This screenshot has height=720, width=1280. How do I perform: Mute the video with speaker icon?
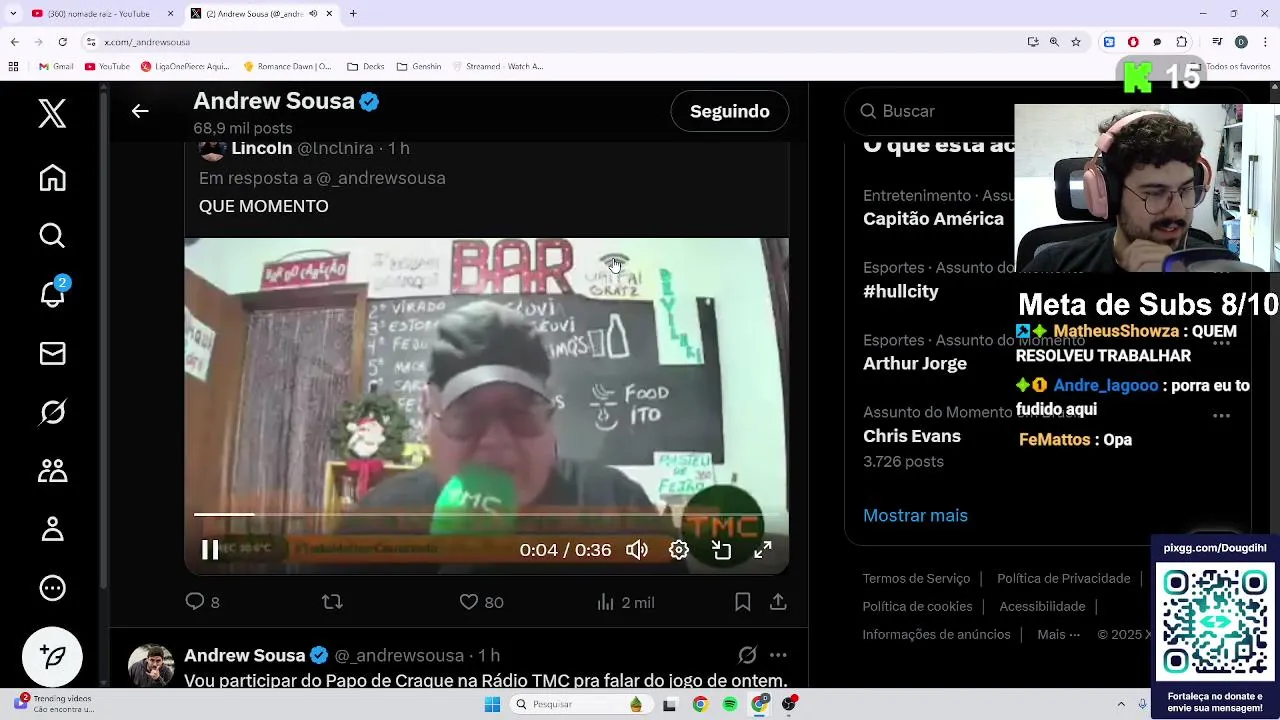[x=637, y=550]
